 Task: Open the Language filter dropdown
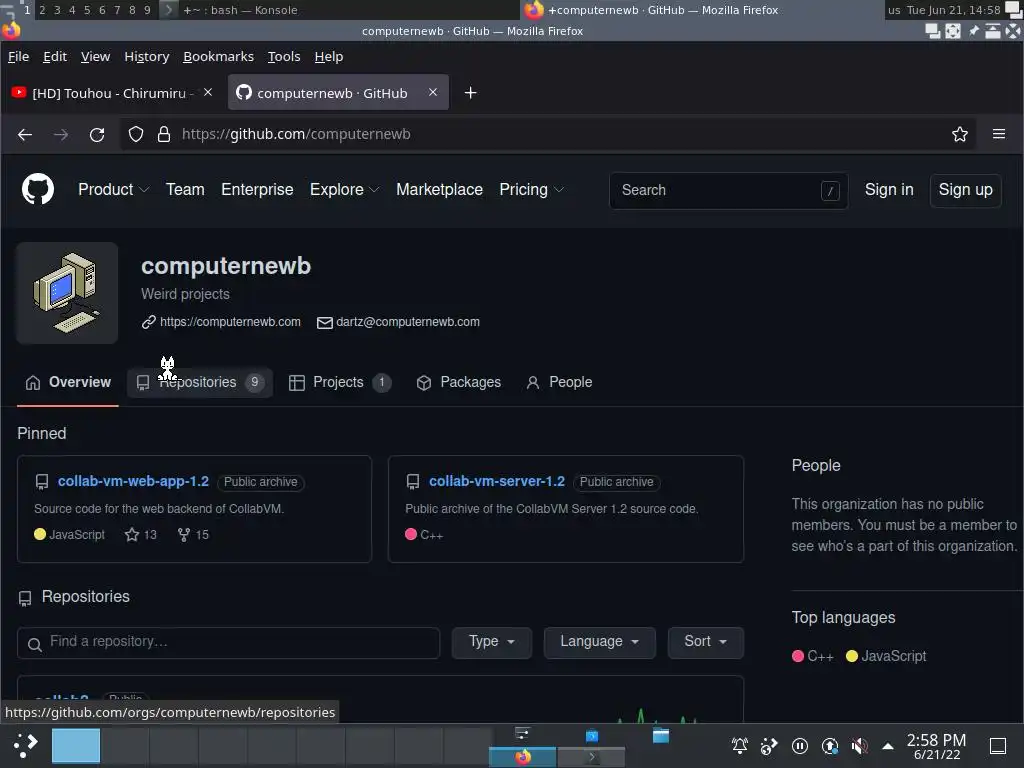(x=600, y=642)
